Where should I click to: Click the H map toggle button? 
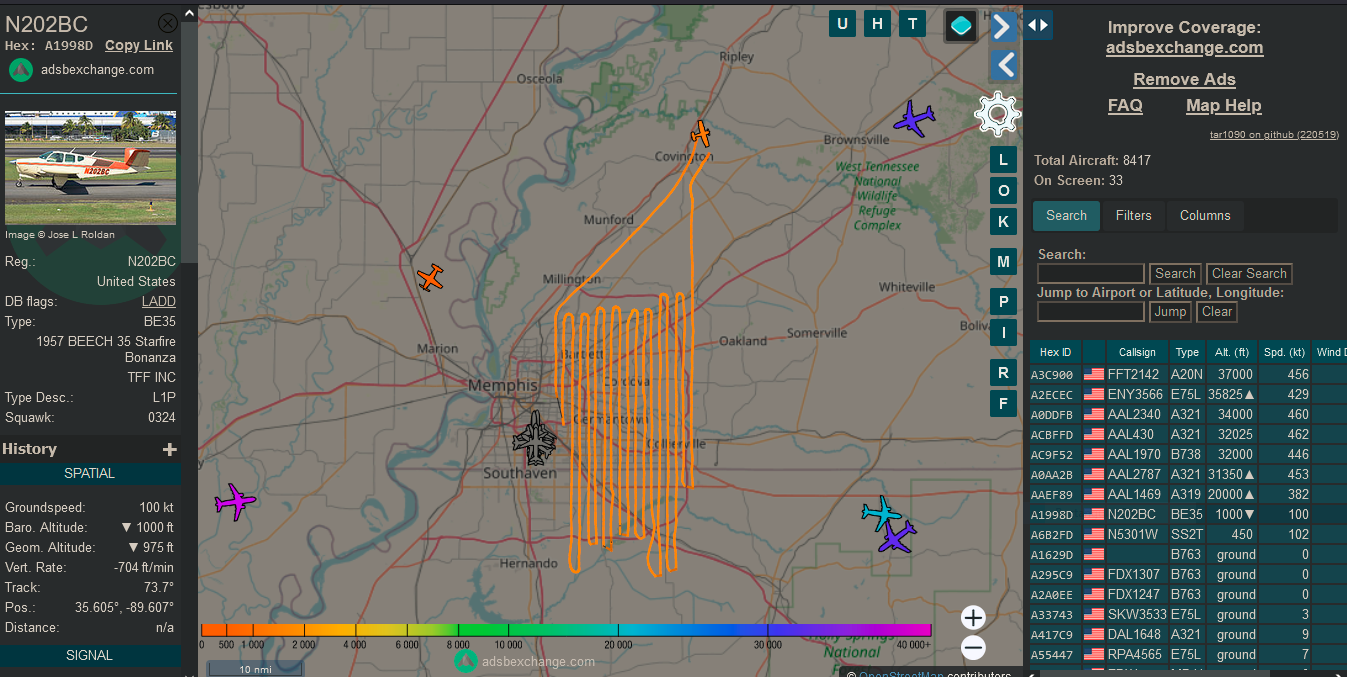point(877,24)
